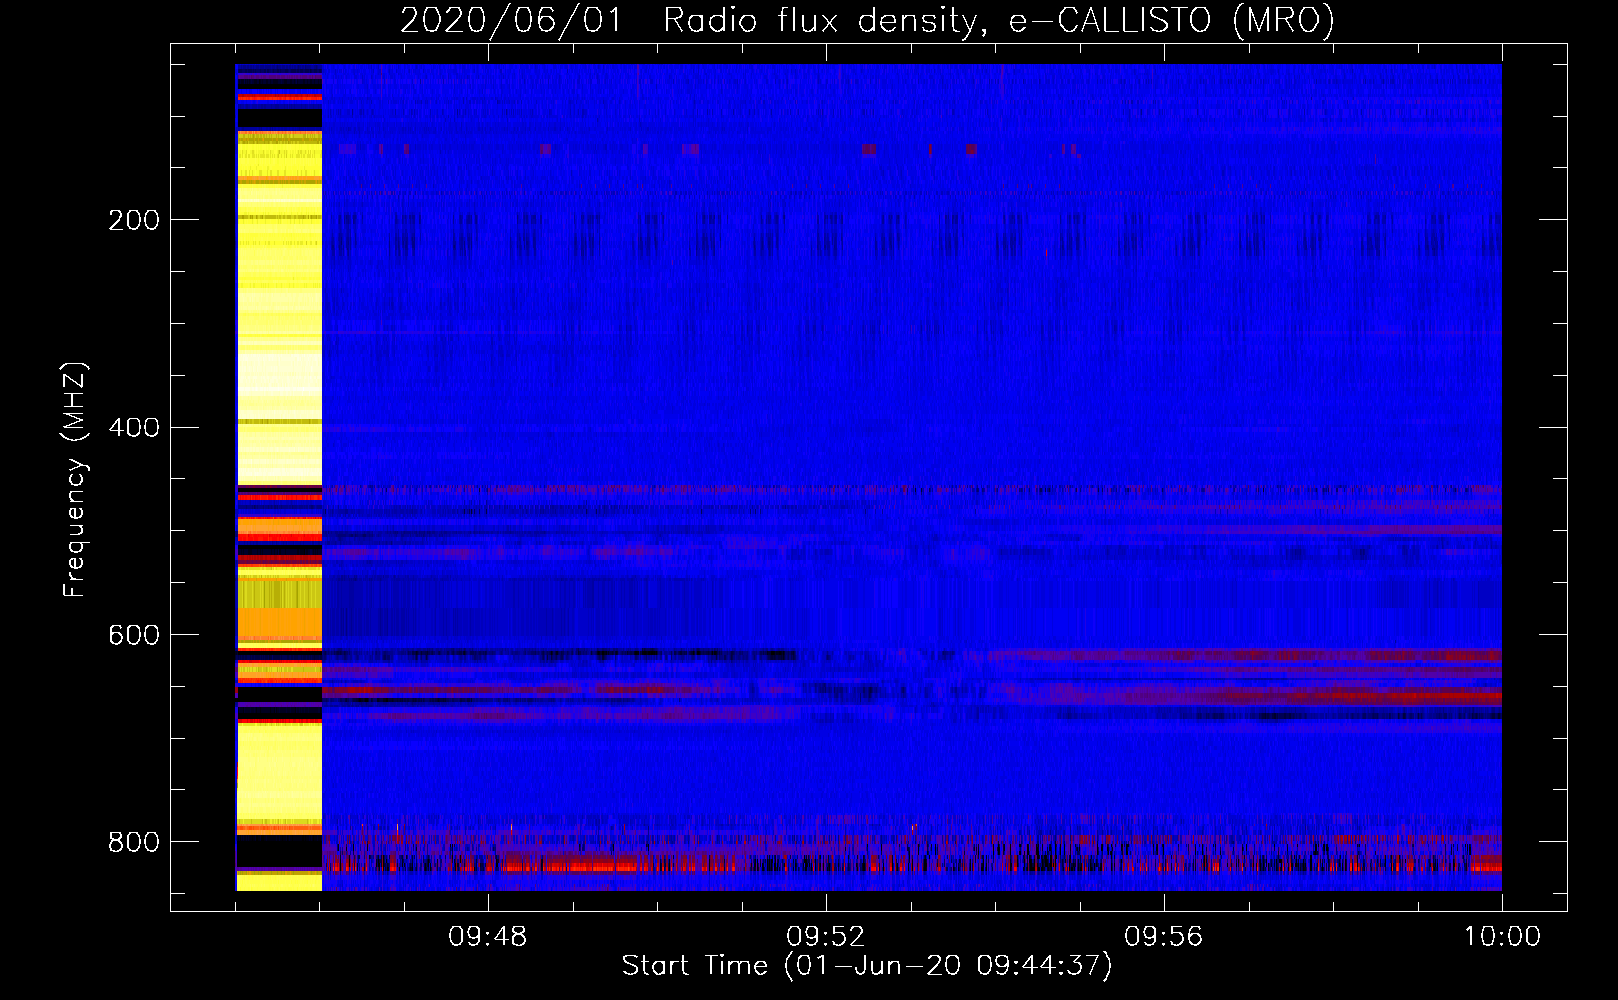Screen dimensions: 1618x1000
Task: Click the 'Start Time (01-Jun-20 09:44:37)' label
Action: [x=867, y=966]
